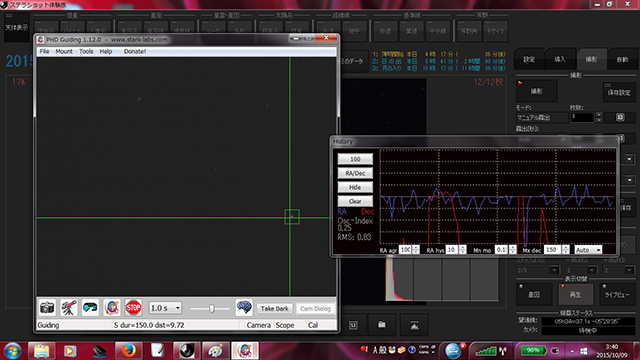Adjust the Mx dec spinner arrows

point(566,250)
